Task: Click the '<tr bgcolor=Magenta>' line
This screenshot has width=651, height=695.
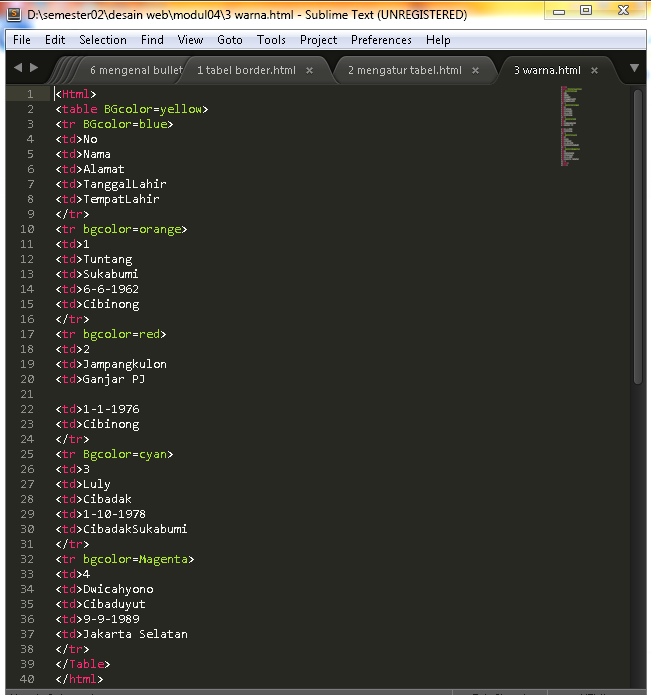Action: pos(125,559)
